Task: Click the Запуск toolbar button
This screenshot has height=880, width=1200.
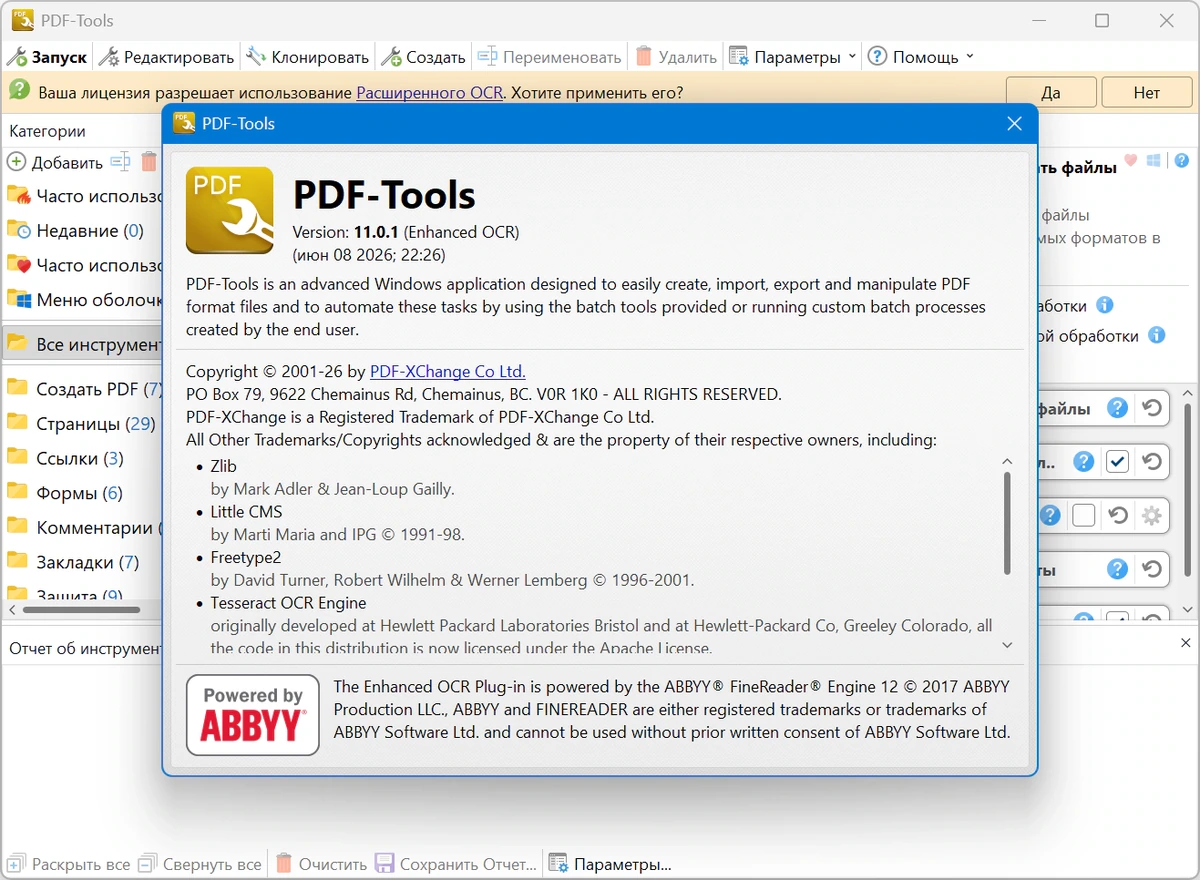Action: click(48, 57)
